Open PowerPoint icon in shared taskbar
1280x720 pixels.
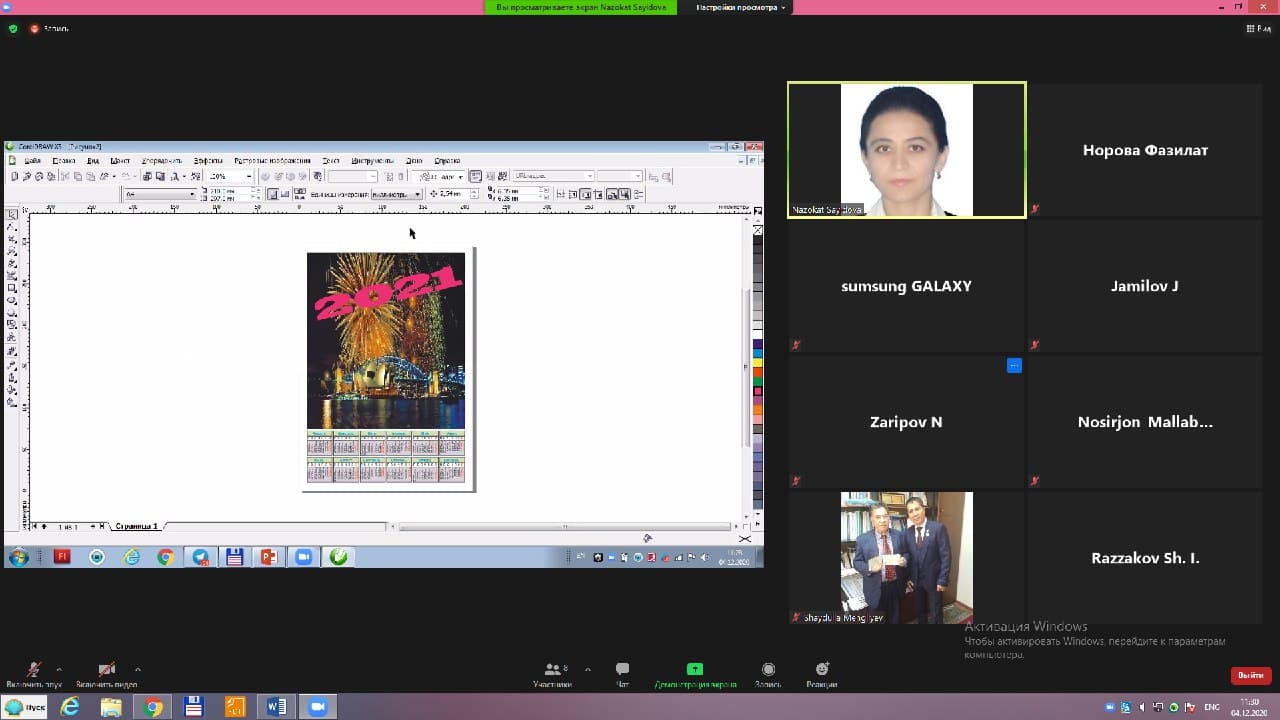coord(268,557)
